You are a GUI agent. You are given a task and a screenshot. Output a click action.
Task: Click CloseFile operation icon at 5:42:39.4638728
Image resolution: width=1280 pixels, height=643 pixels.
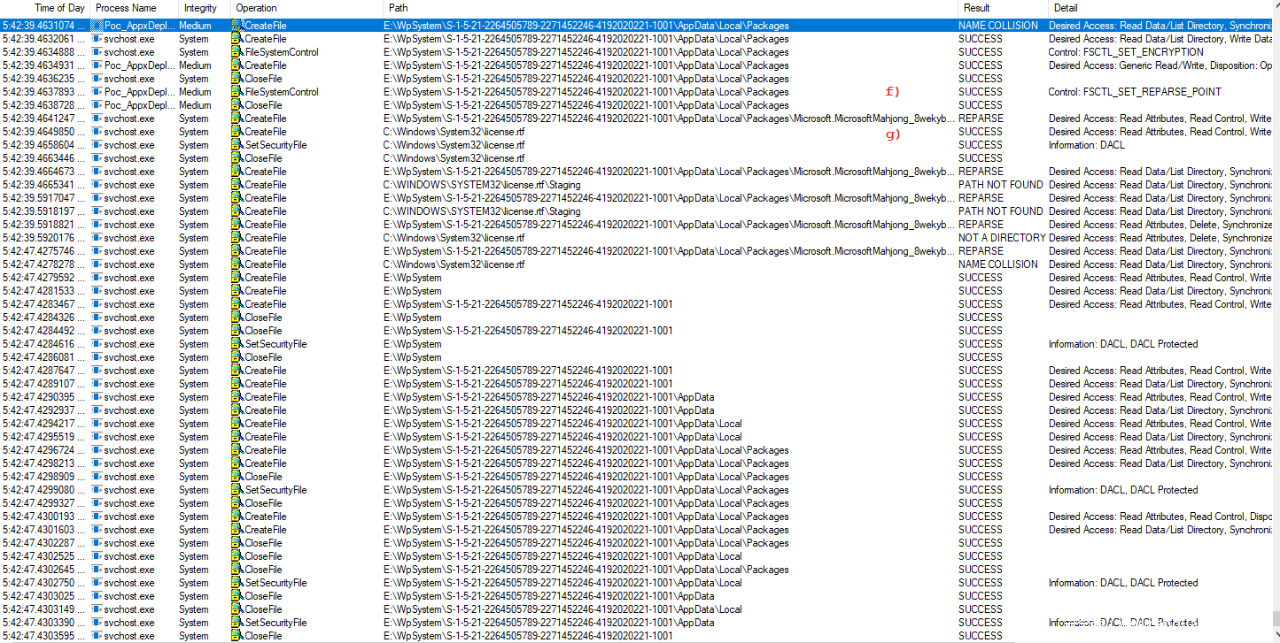(x=237, y=105)
